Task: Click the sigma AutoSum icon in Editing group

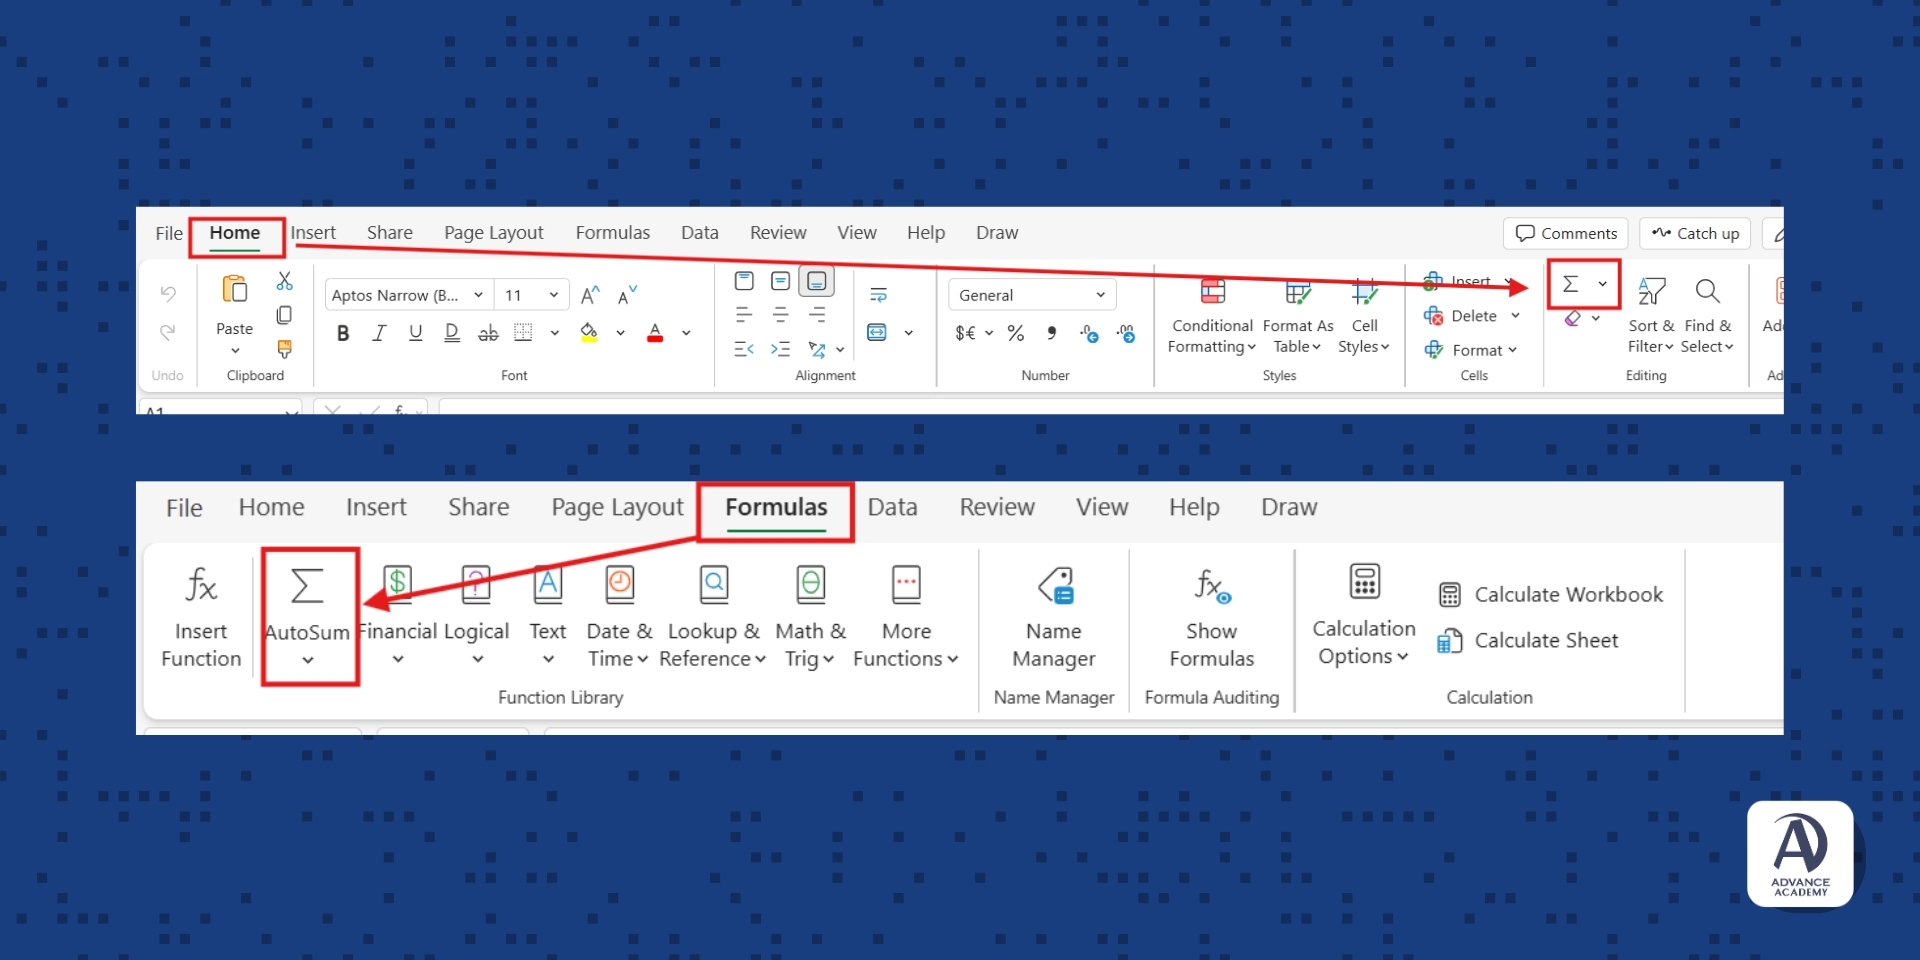Action: (1571, 284)
